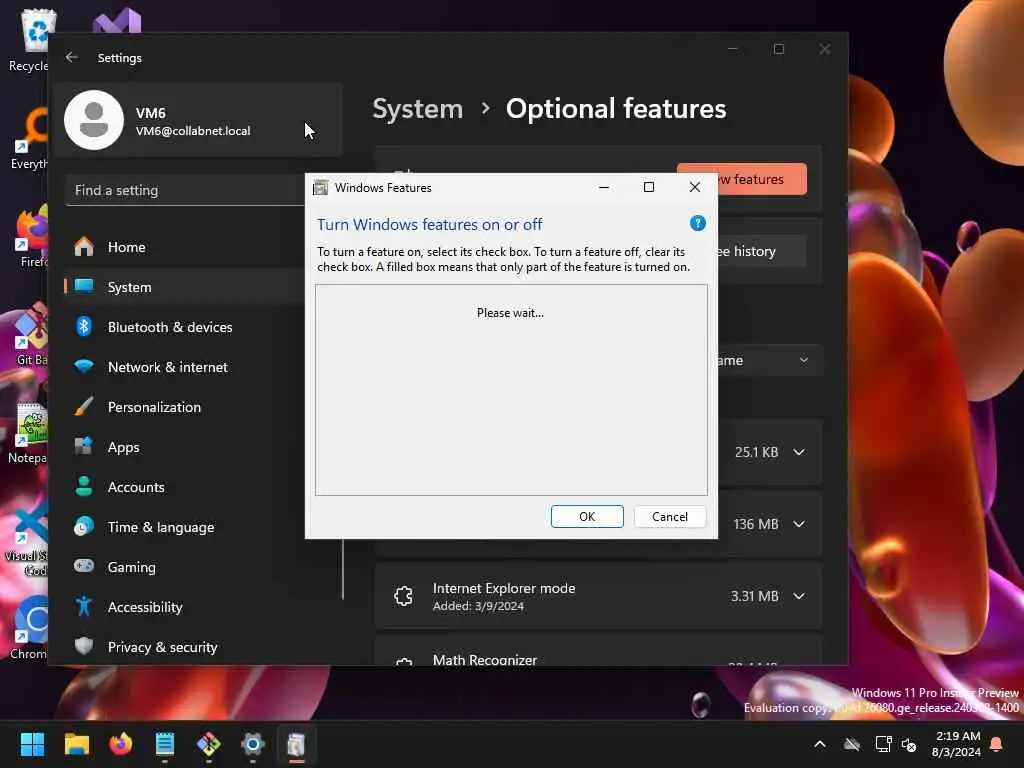Open the notification bell icon

pos(997,744)
